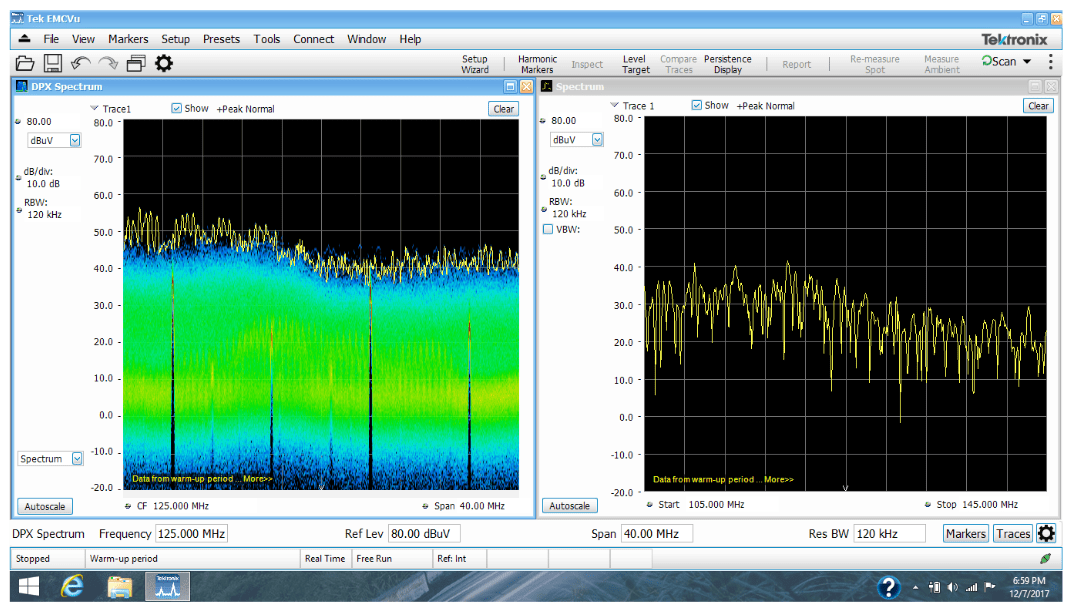Image resolution: width=1074 pixels, height=609 pixels.
Task: Open the Tools menu
Action: click(x=266, y=39)
